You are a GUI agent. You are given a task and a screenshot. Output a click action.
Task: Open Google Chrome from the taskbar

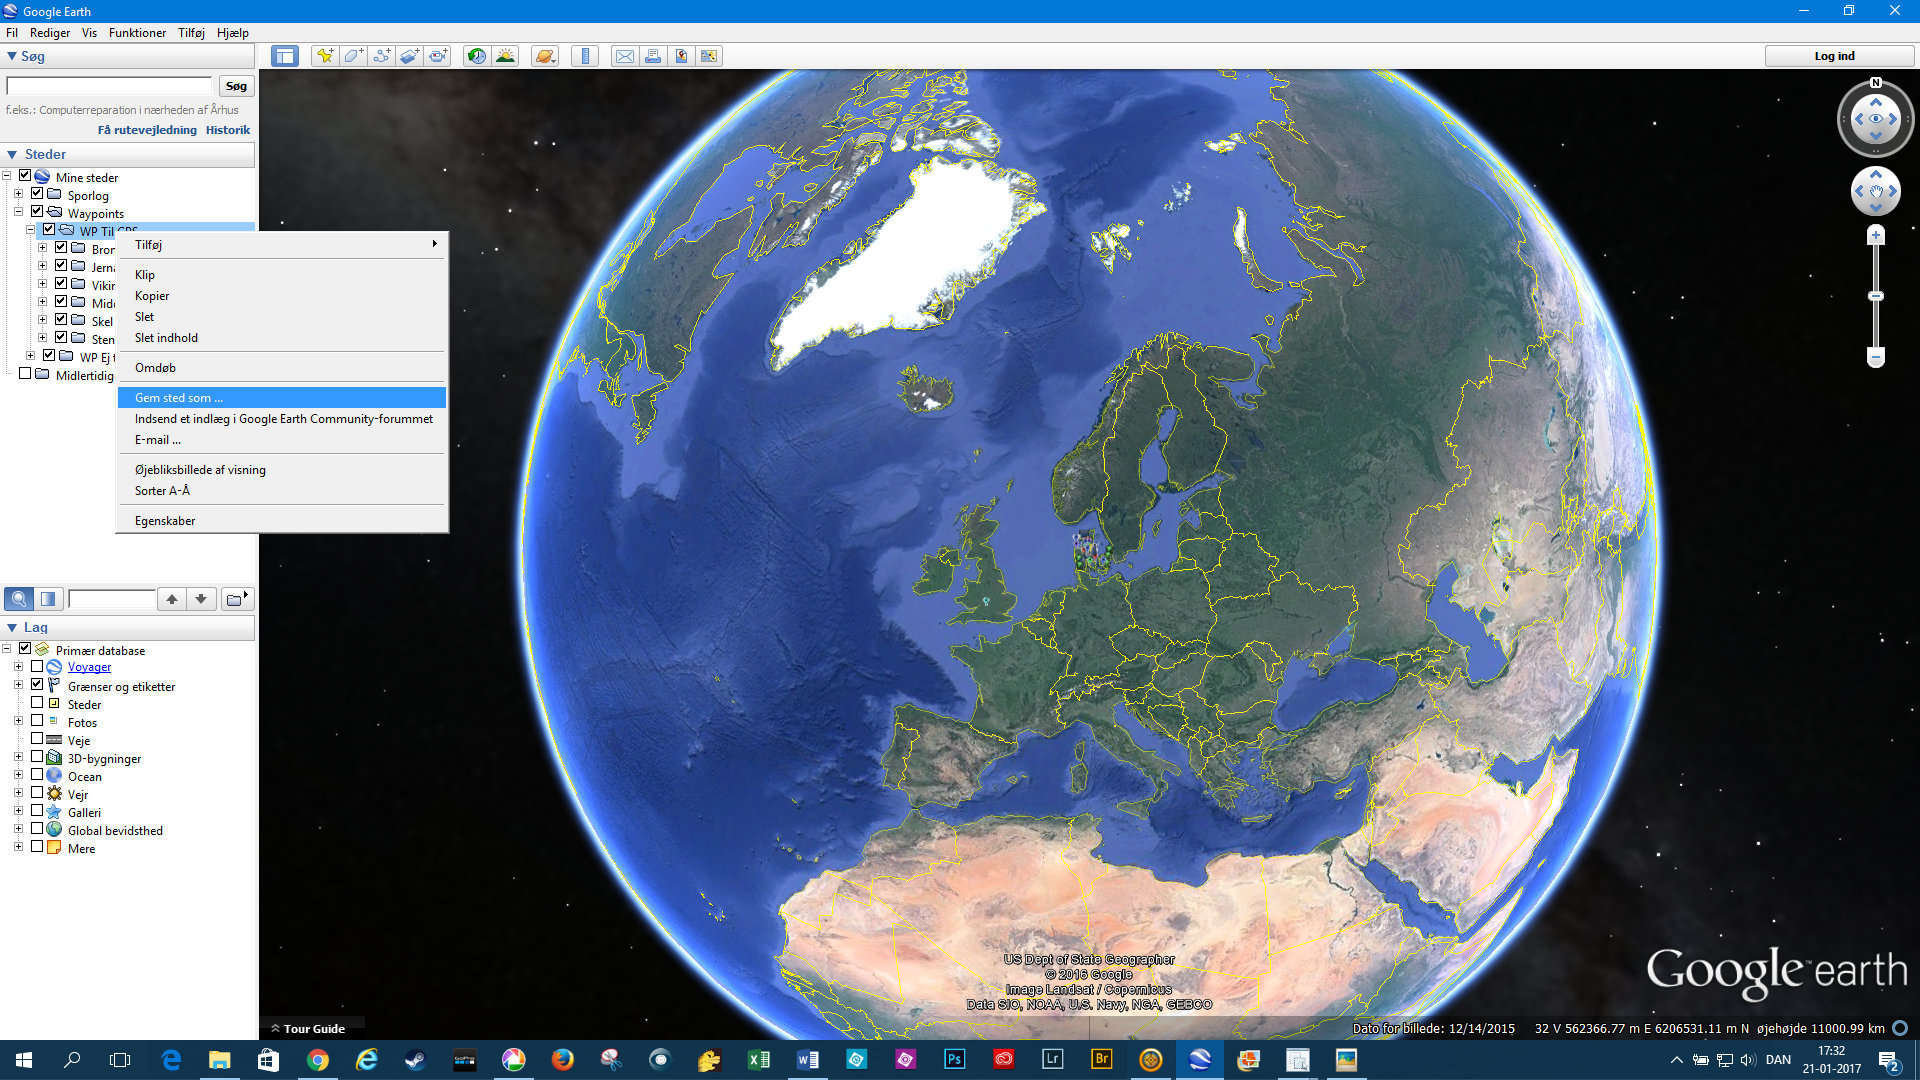coord(317,1060)
